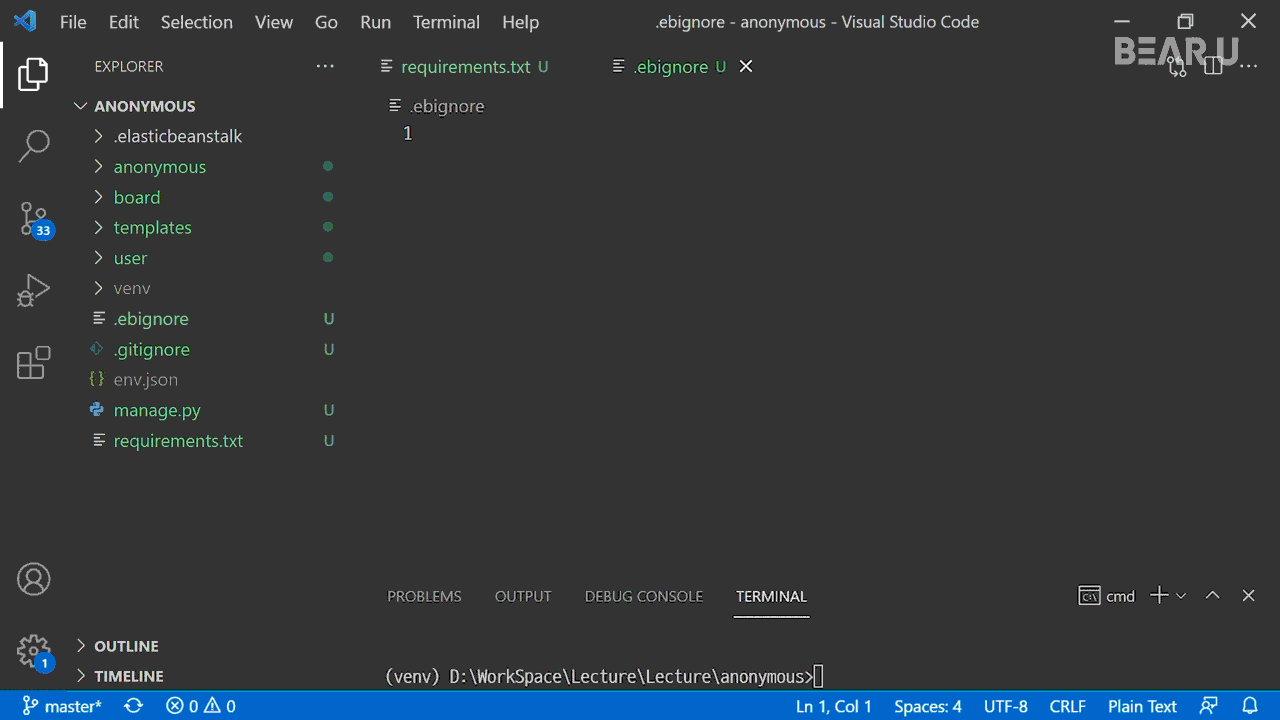Image resolution: width=1280 pixels, height=720 pixels.
Task: Create a new terminal with plus icon
Action: 1159,595
